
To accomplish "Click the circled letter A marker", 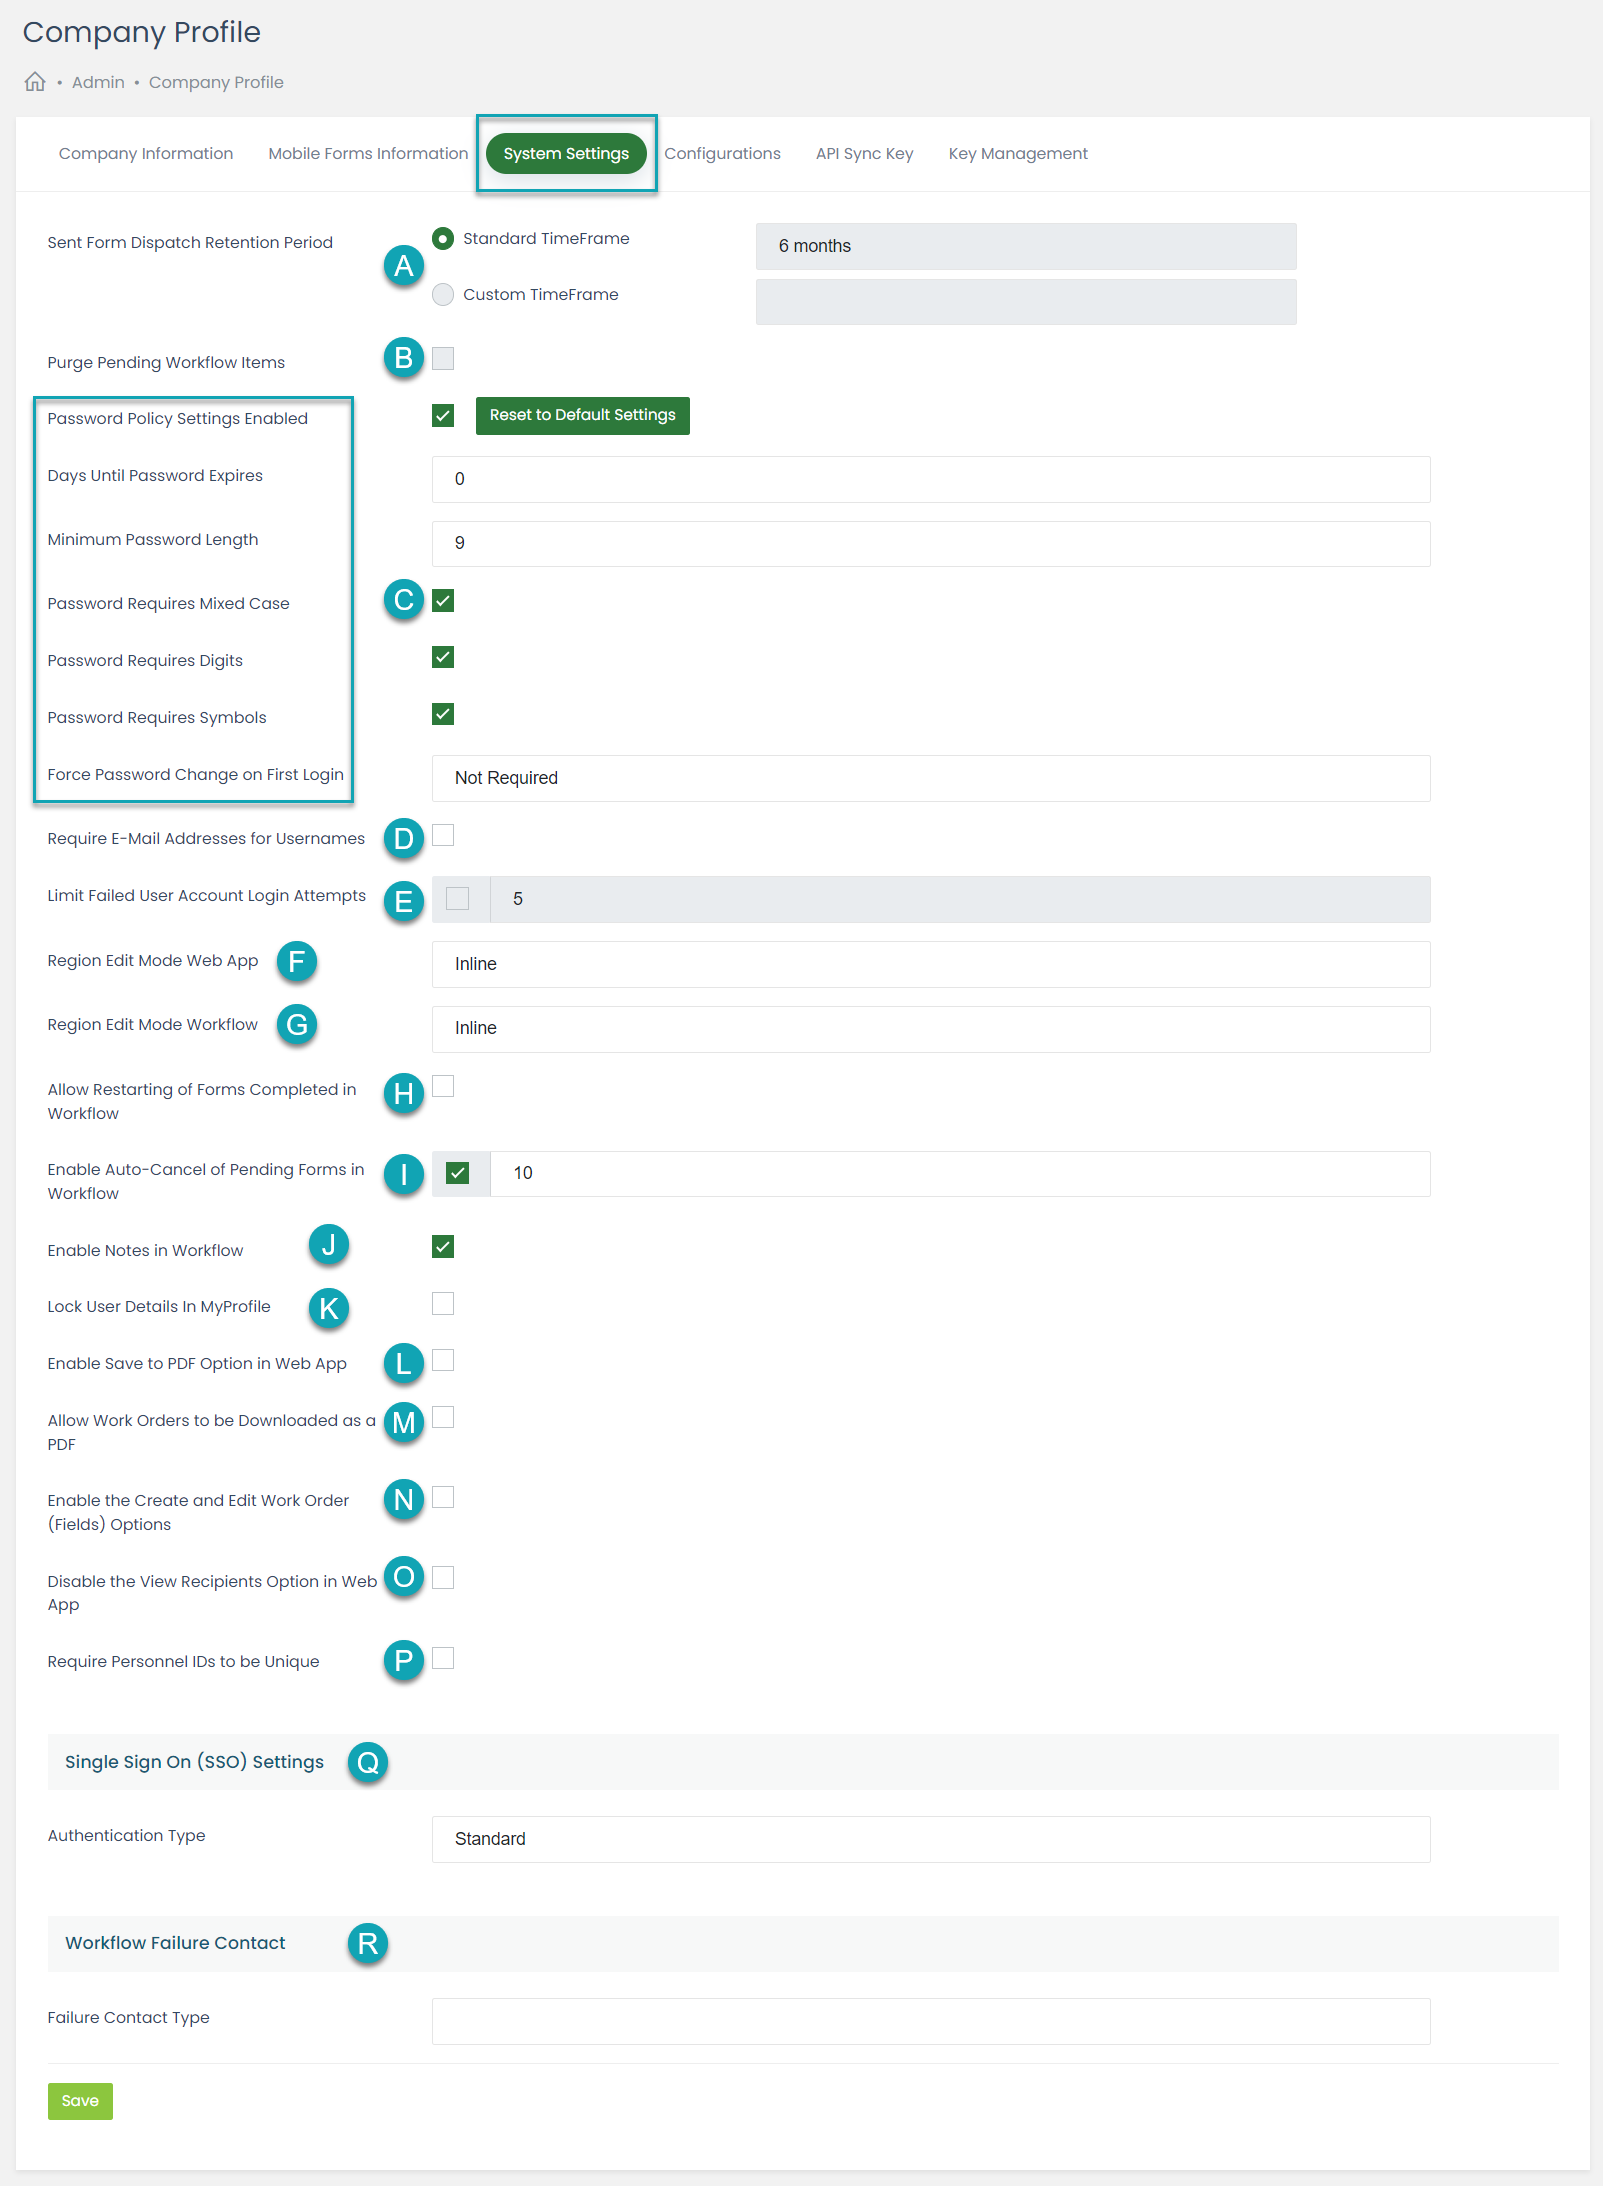I will (x=404, y=266).
